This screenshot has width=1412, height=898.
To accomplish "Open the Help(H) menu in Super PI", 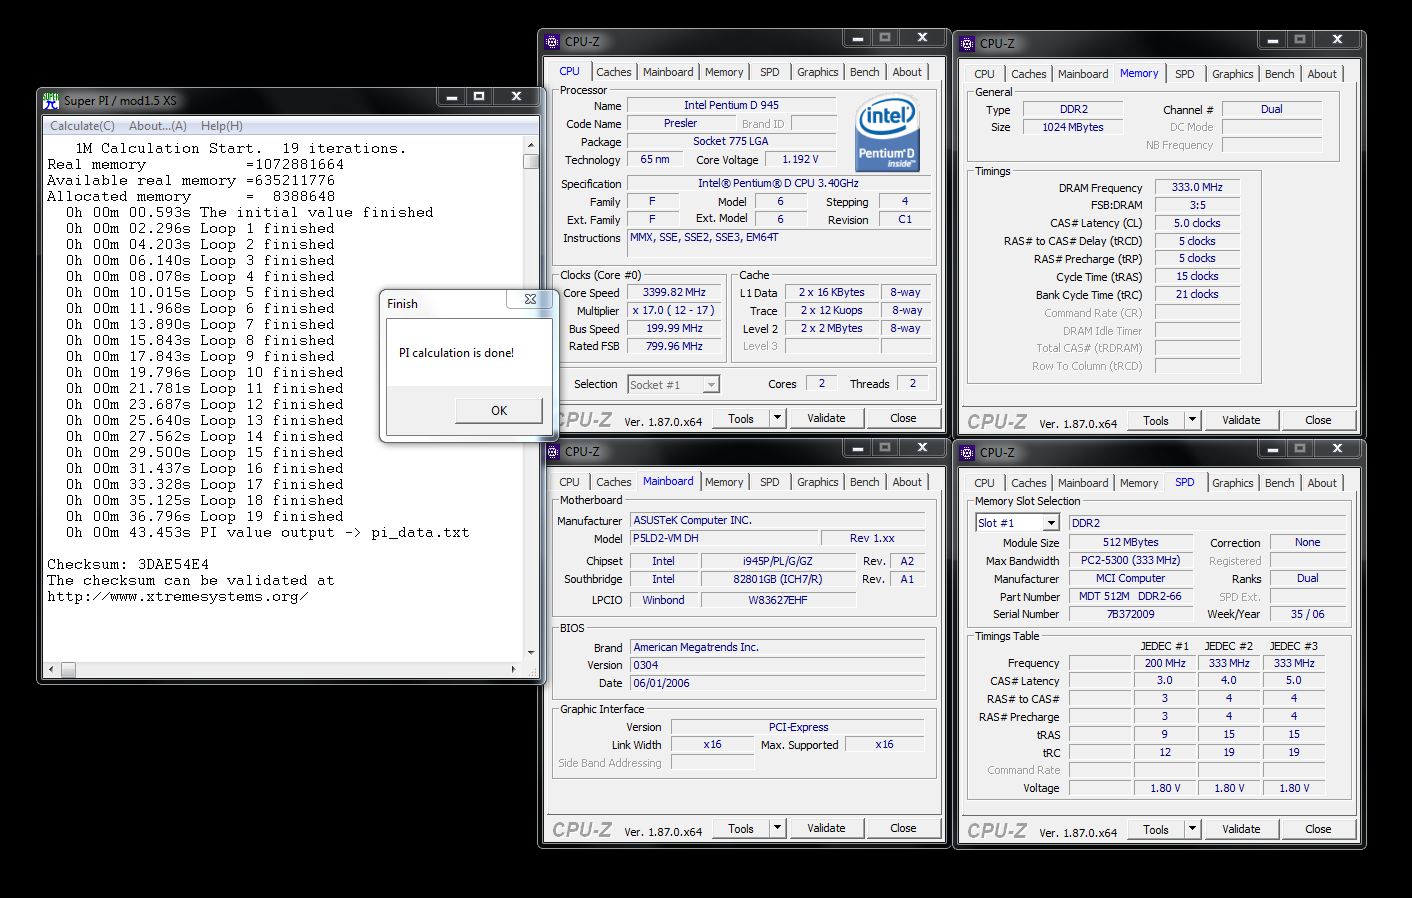I will tap(222, 126).
